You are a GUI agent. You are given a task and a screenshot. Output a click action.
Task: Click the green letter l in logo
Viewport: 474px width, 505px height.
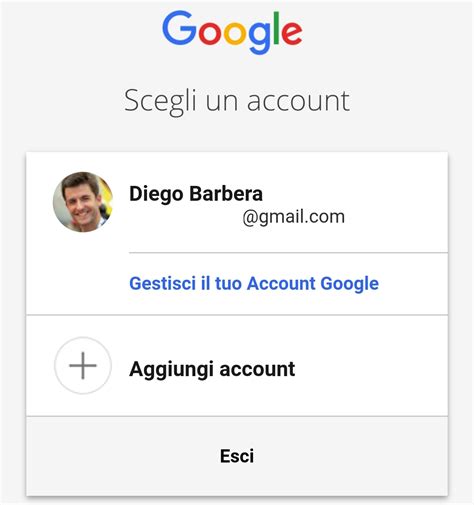pos(276,28)
